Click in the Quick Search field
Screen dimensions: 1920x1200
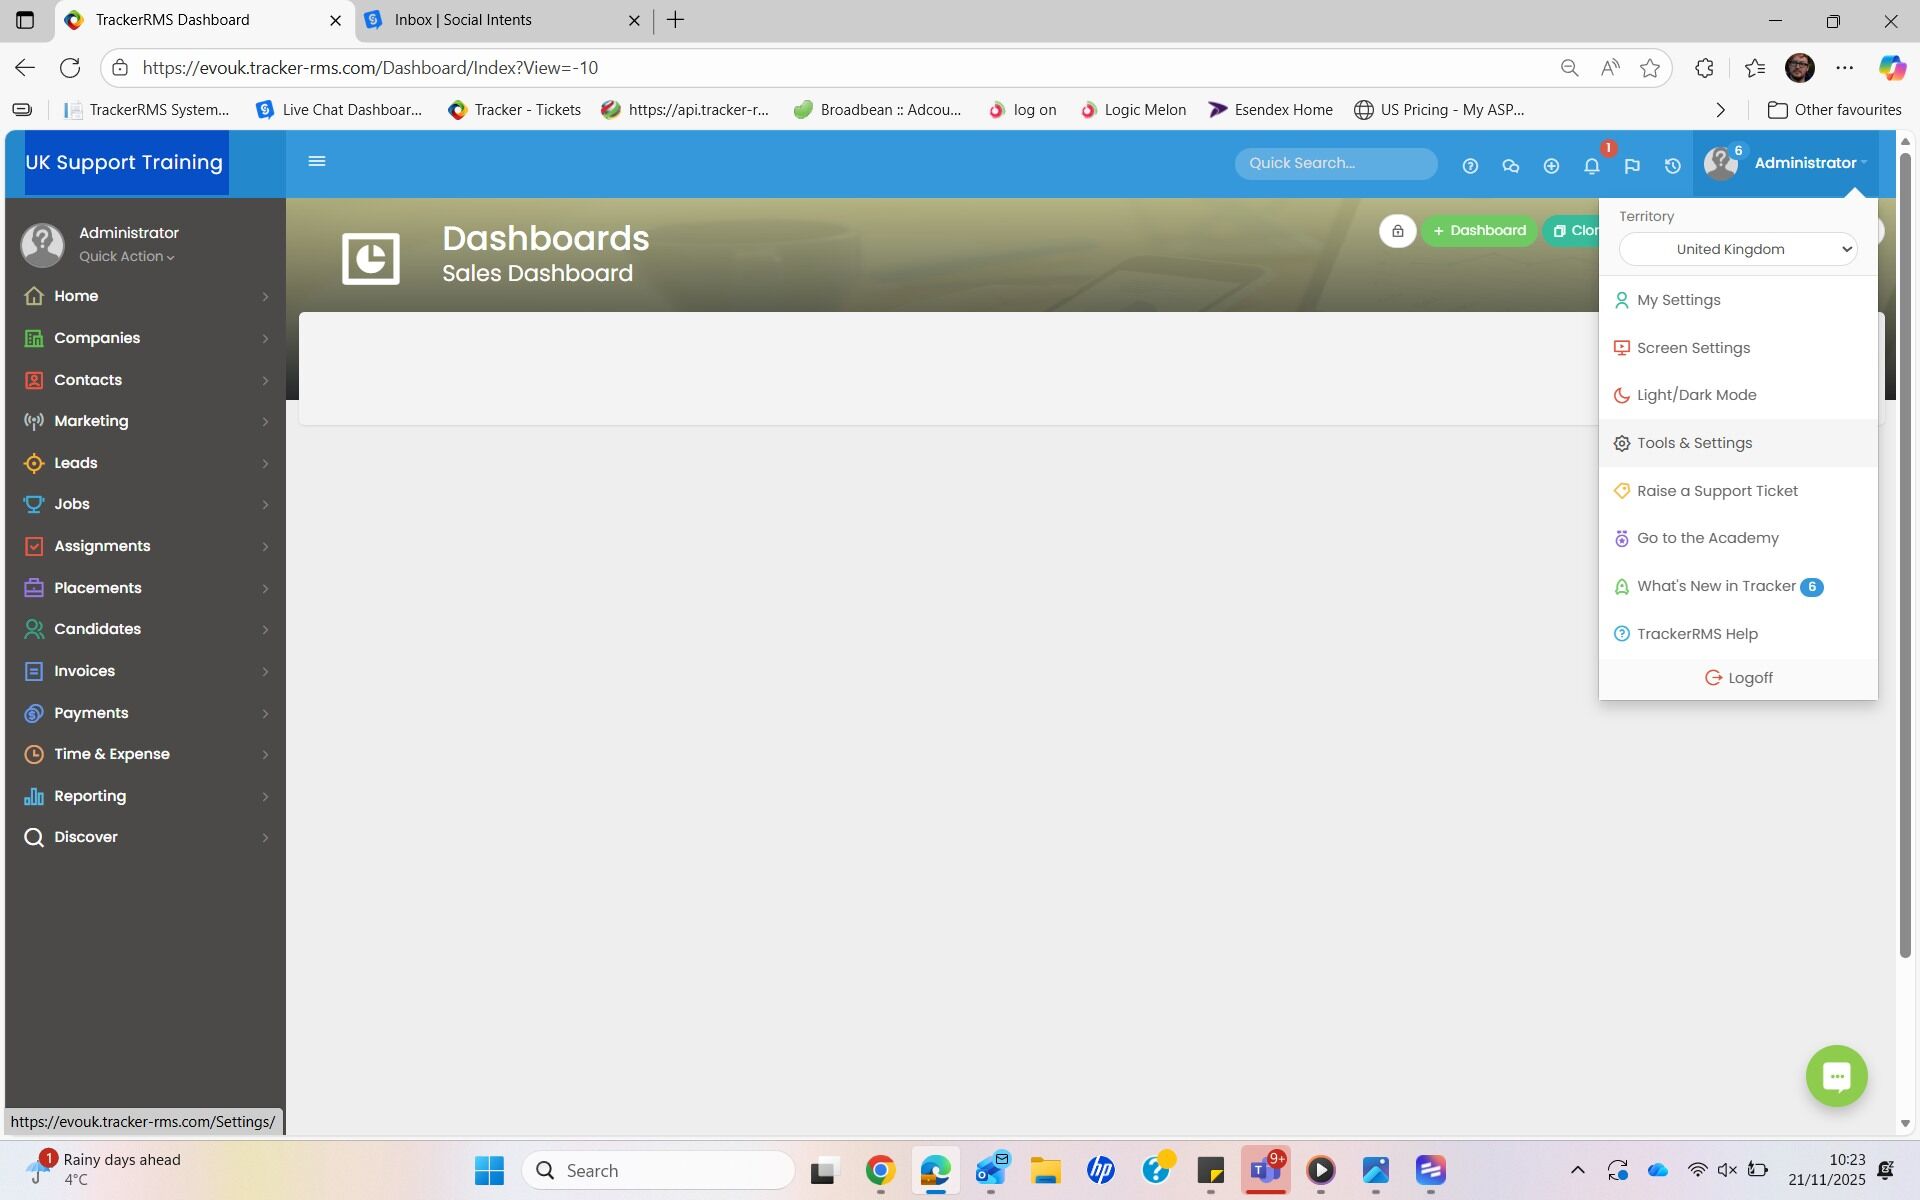click(x=1335, y=163)
